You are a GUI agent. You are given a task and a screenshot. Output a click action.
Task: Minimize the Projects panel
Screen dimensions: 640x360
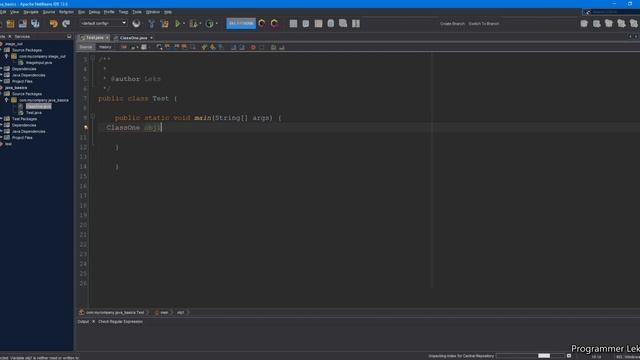(x=69, y=36)
